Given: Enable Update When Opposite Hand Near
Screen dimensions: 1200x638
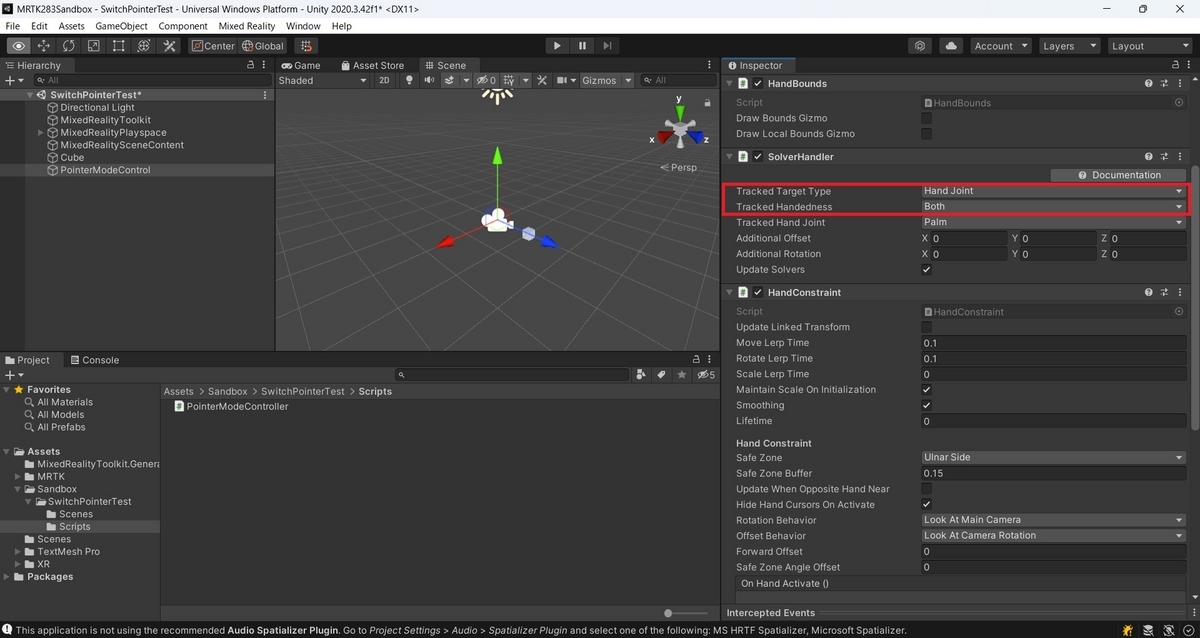Looking at the screenshot, I should [x=926, y=489].
